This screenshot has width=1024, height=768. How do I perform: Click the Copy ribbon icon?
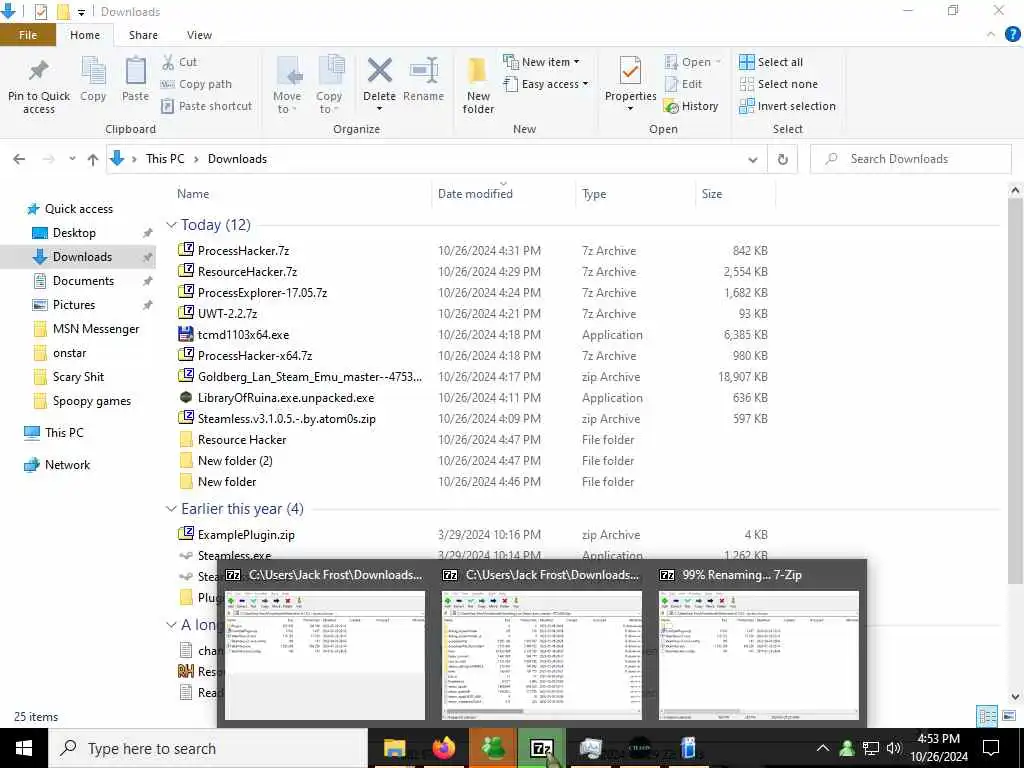coord(93,71)
